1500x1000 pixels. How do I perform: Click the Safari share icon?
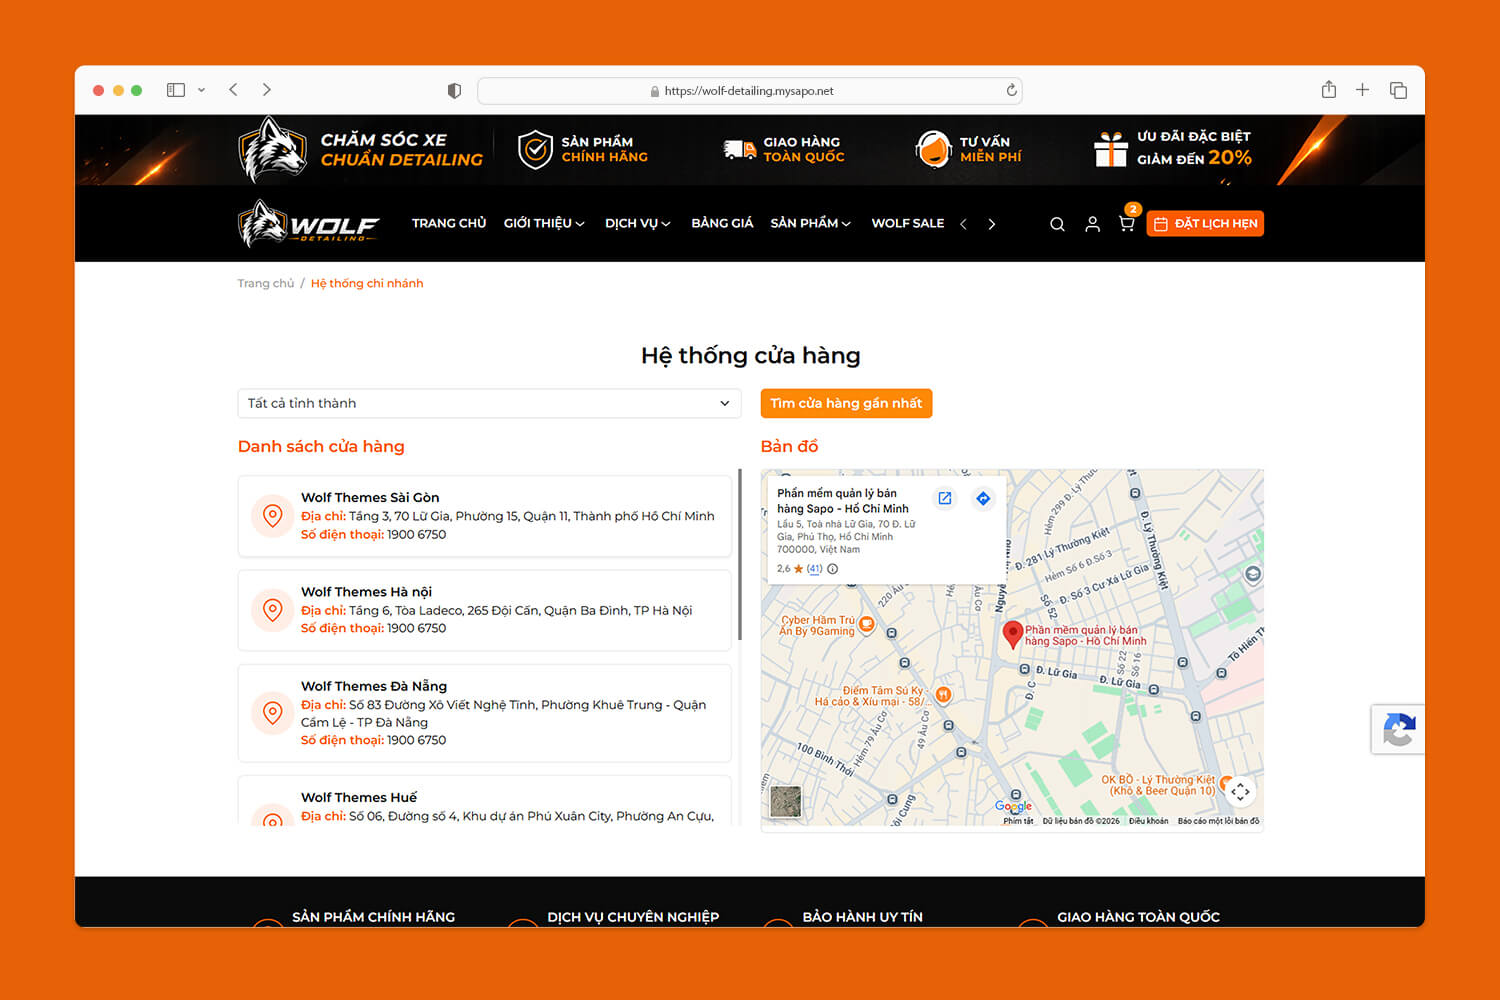pos(1328,89)
